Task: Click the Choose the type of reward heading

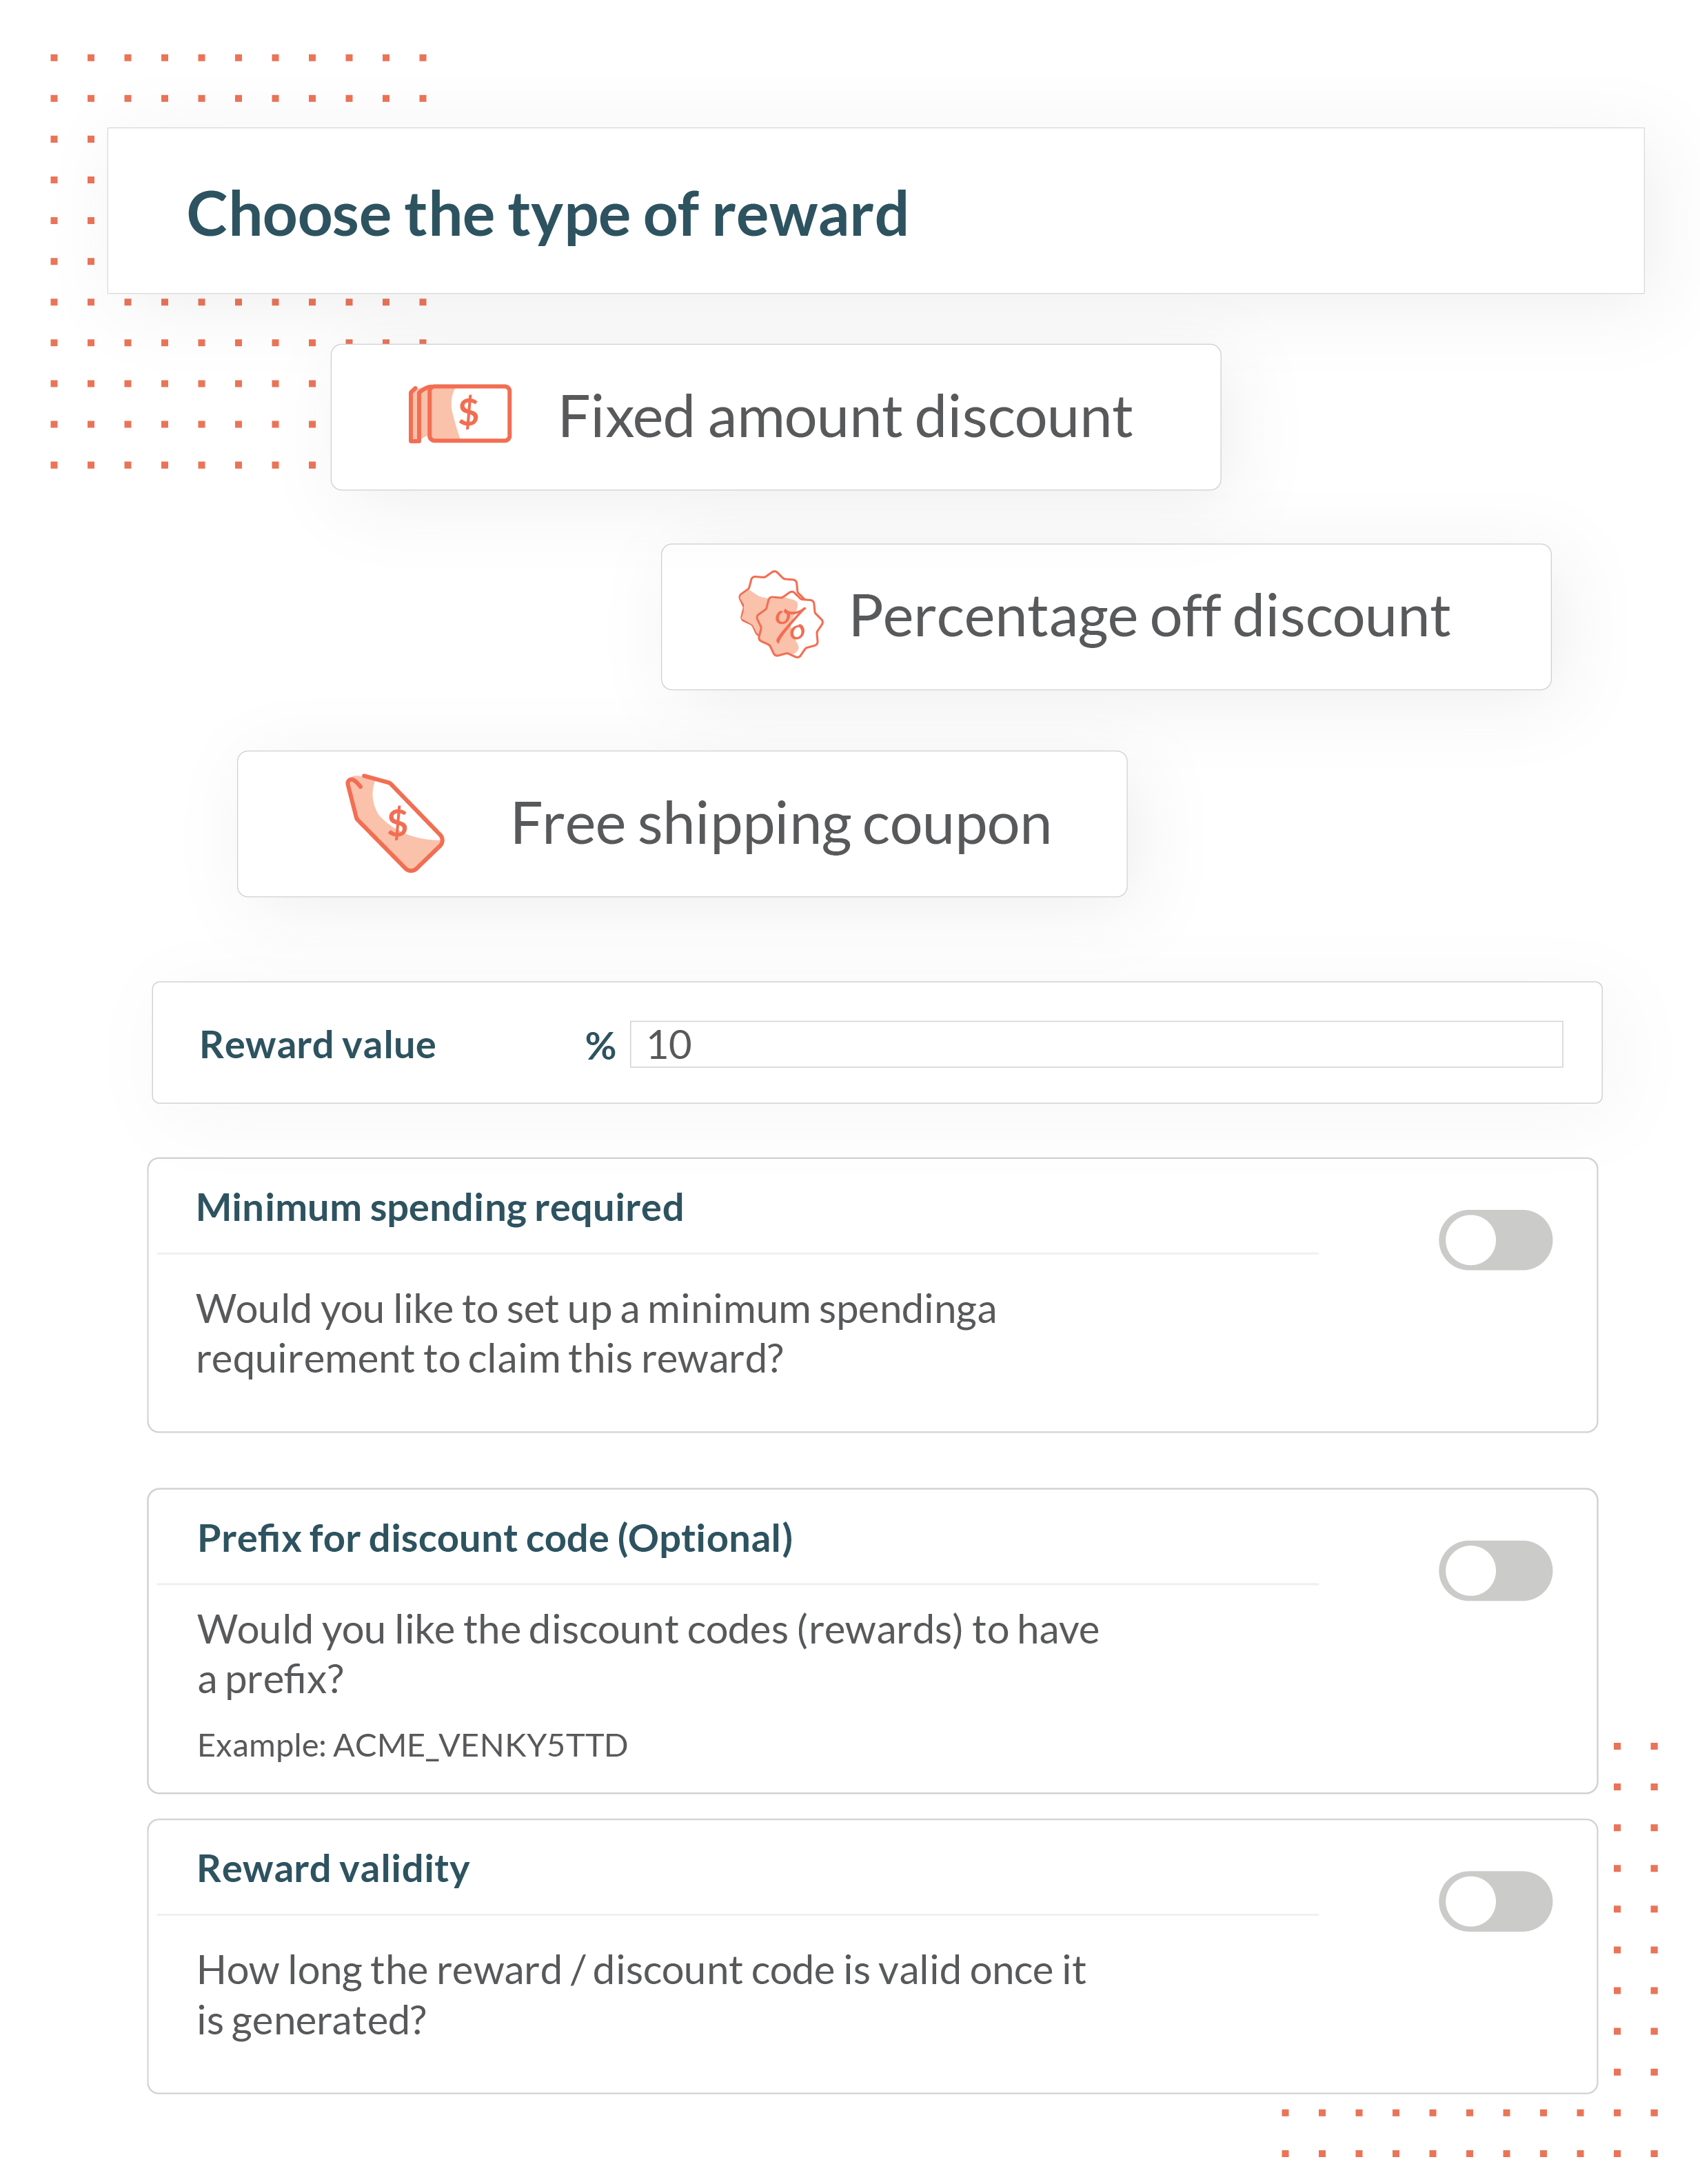Action: pyautogui.click(x=547, y=215)
